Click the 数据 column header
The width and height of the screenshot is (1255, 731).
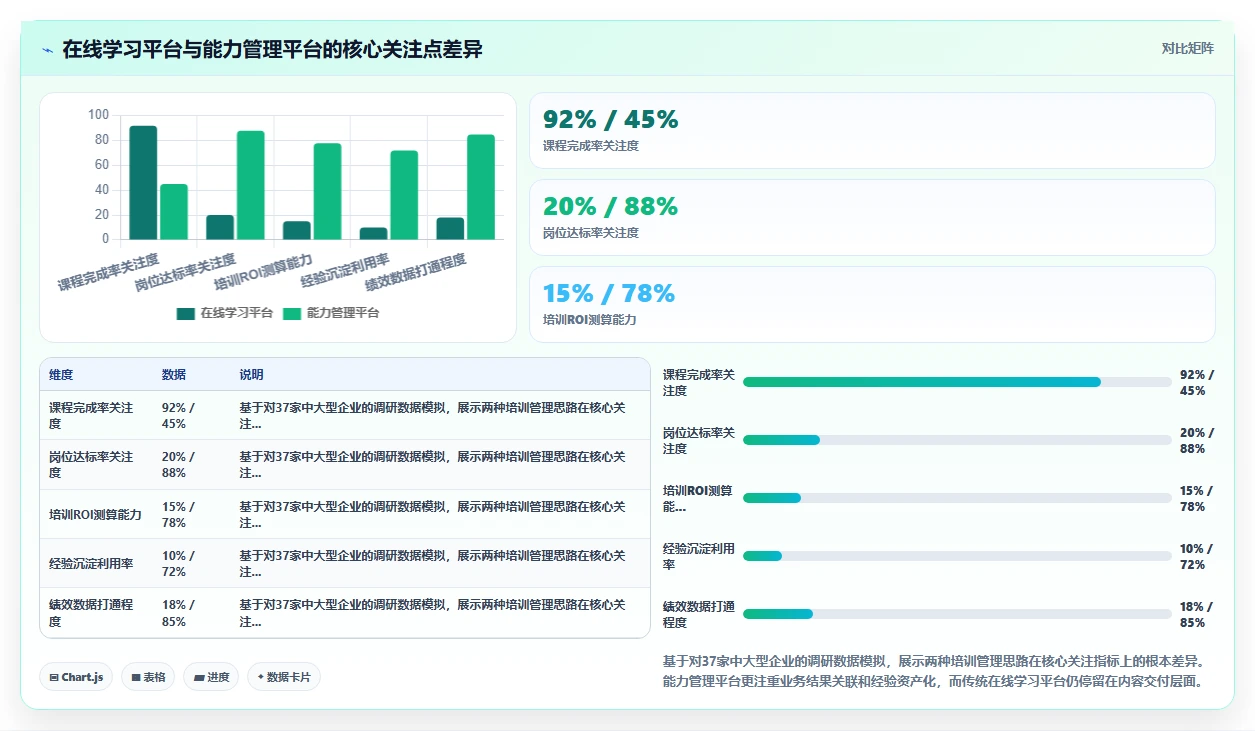174,375
